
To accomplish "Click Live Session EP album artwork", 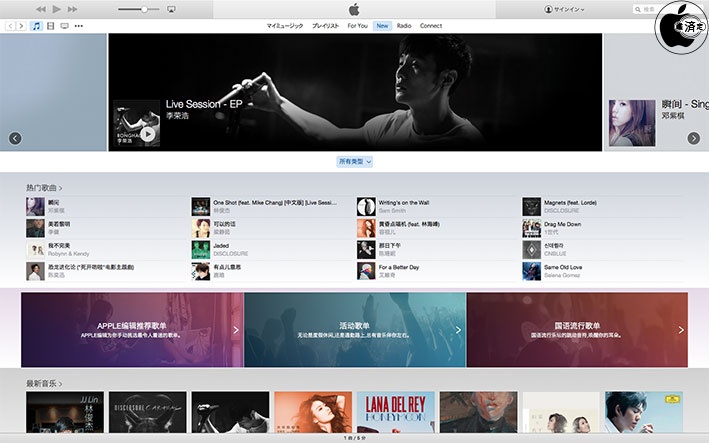I will tap(137, 123).
